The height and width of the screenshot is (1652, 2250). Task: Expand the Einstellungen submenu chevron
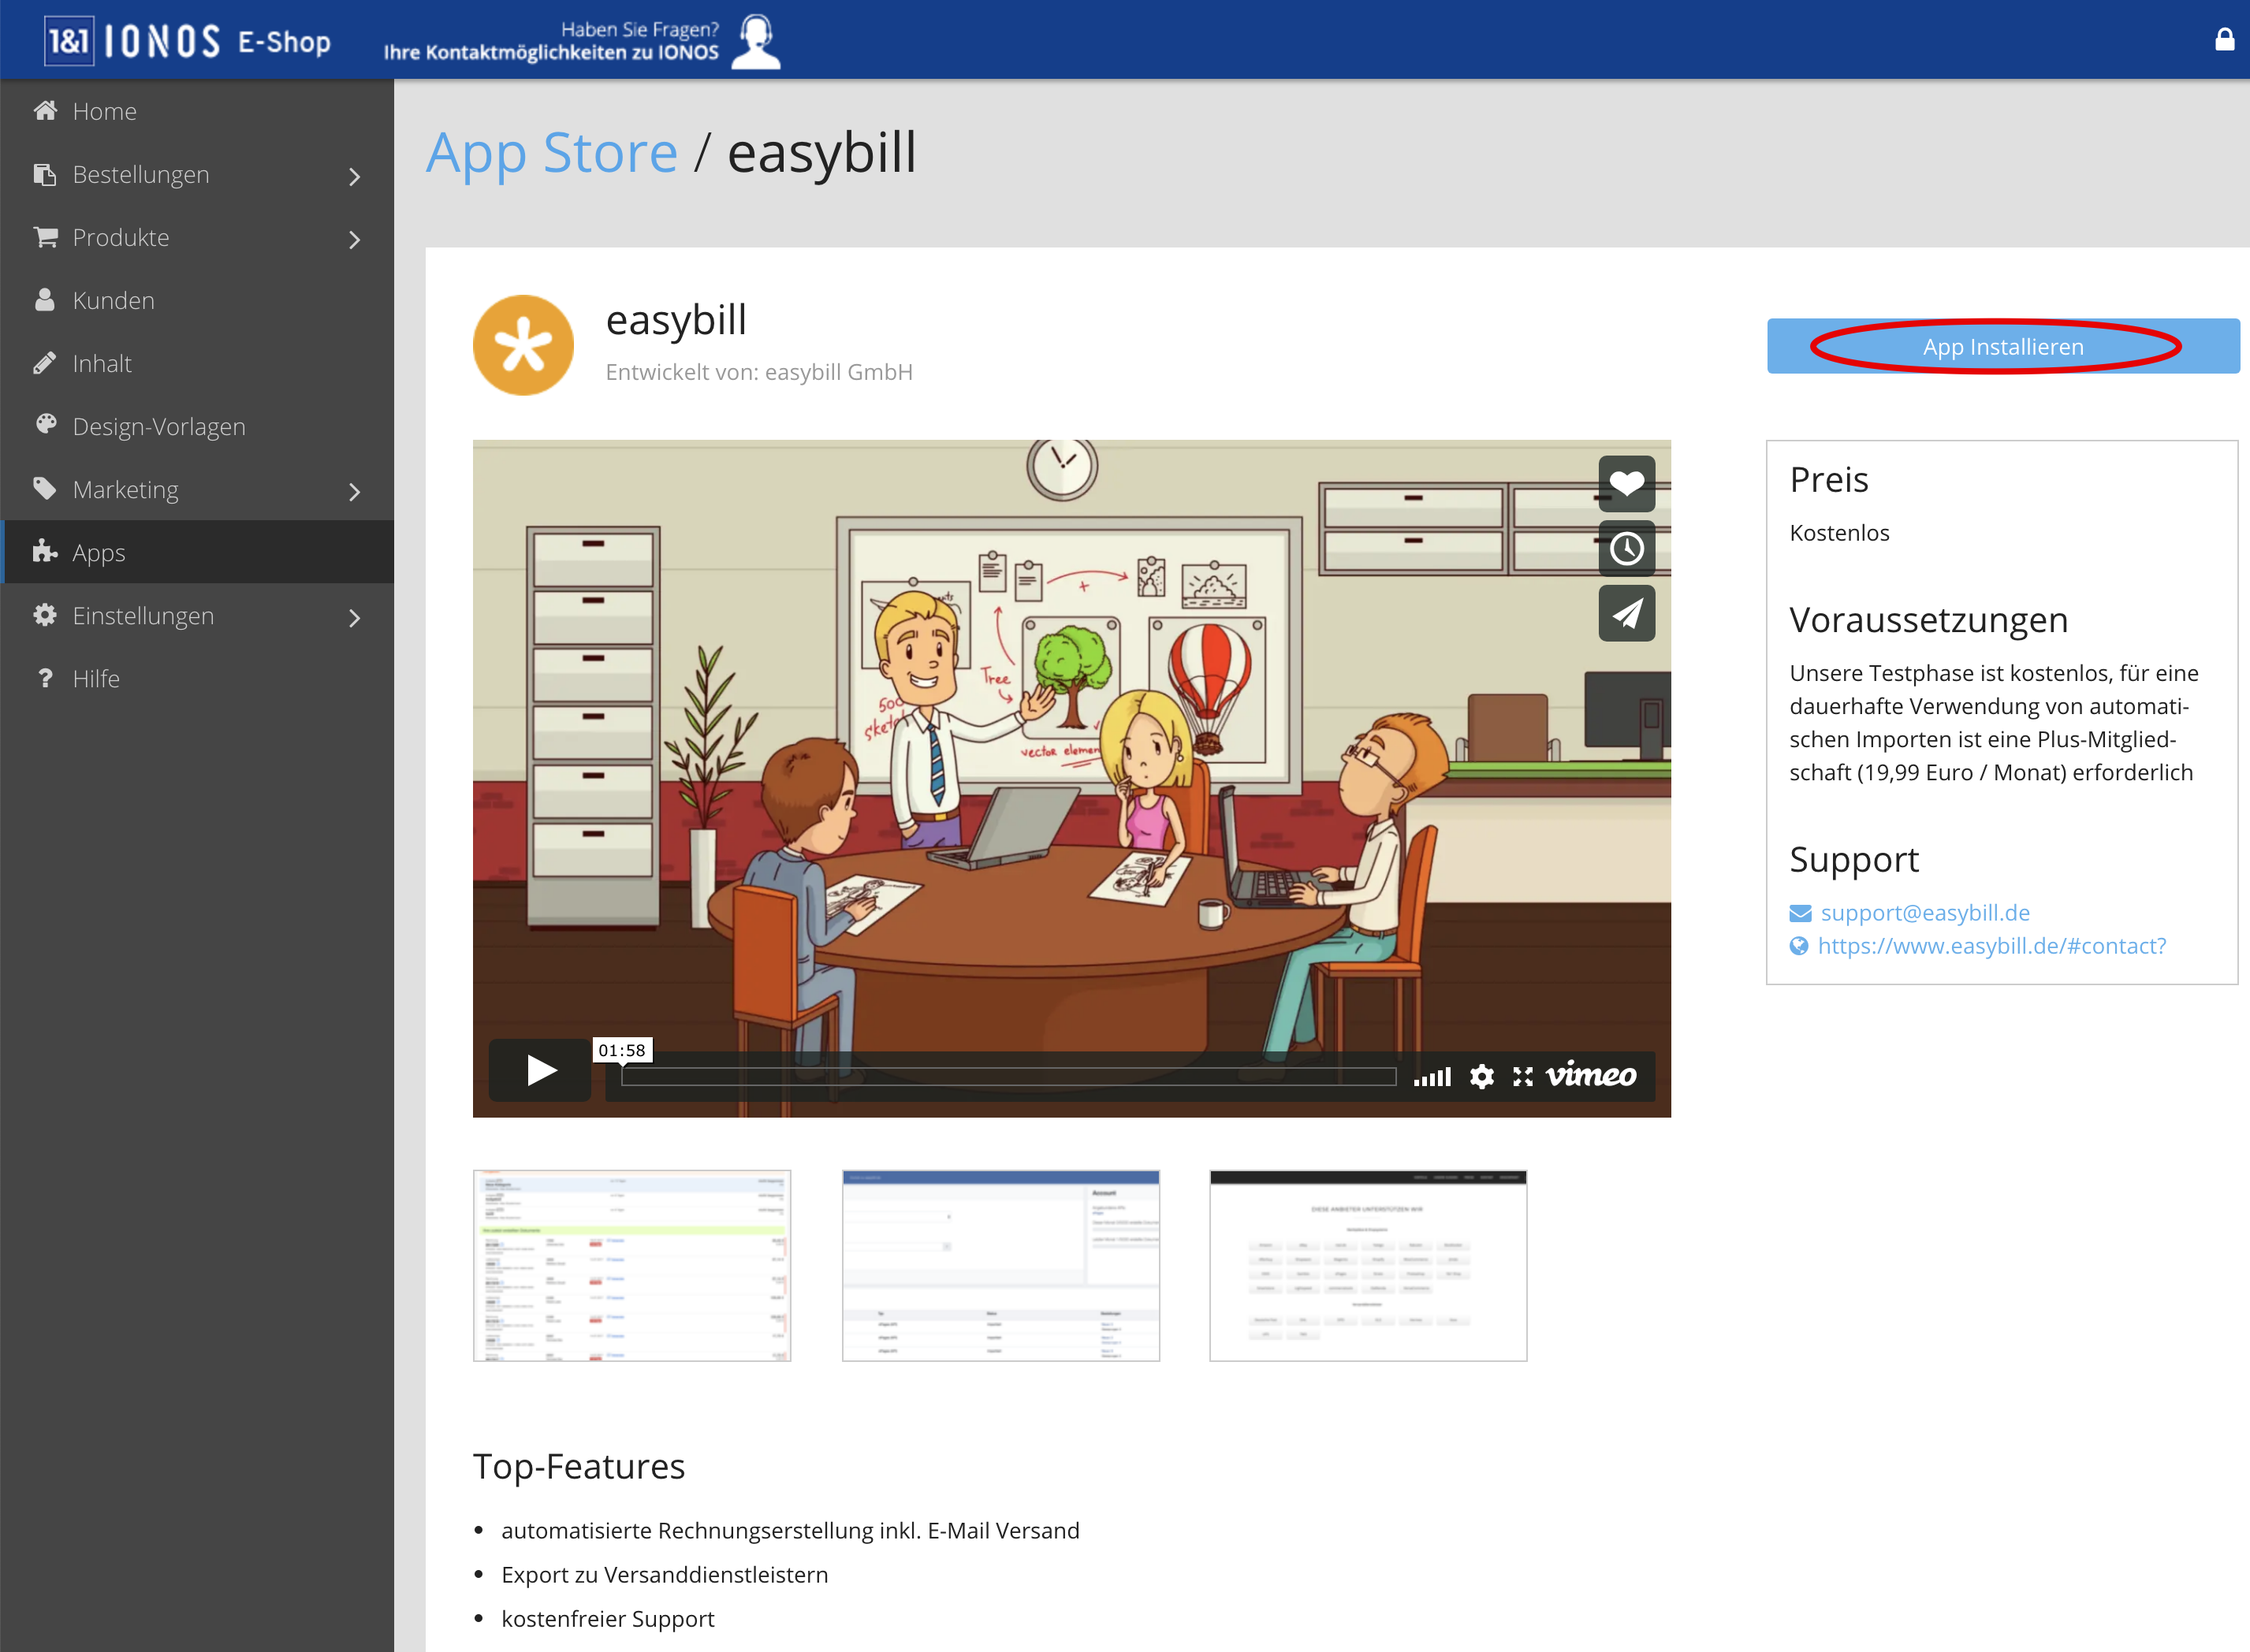(355, 617)
